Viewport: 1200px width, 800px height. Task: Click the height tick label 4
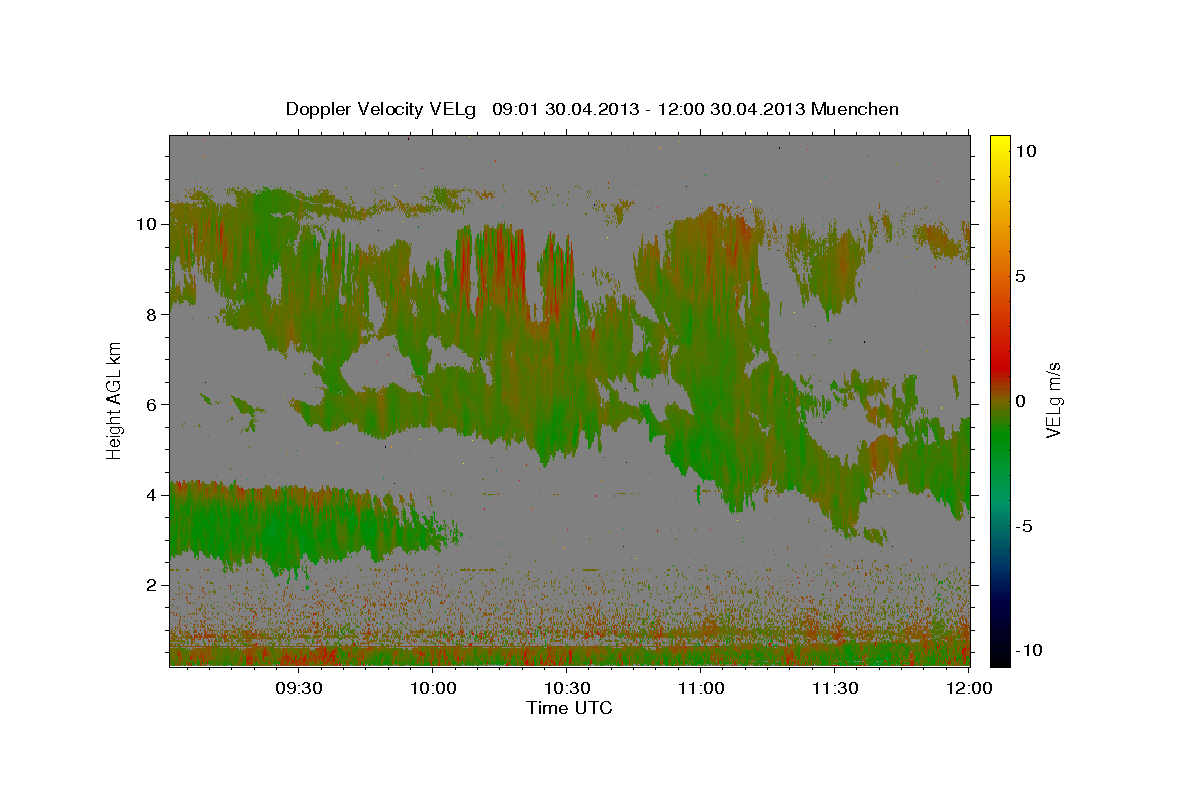coord(152,495)
